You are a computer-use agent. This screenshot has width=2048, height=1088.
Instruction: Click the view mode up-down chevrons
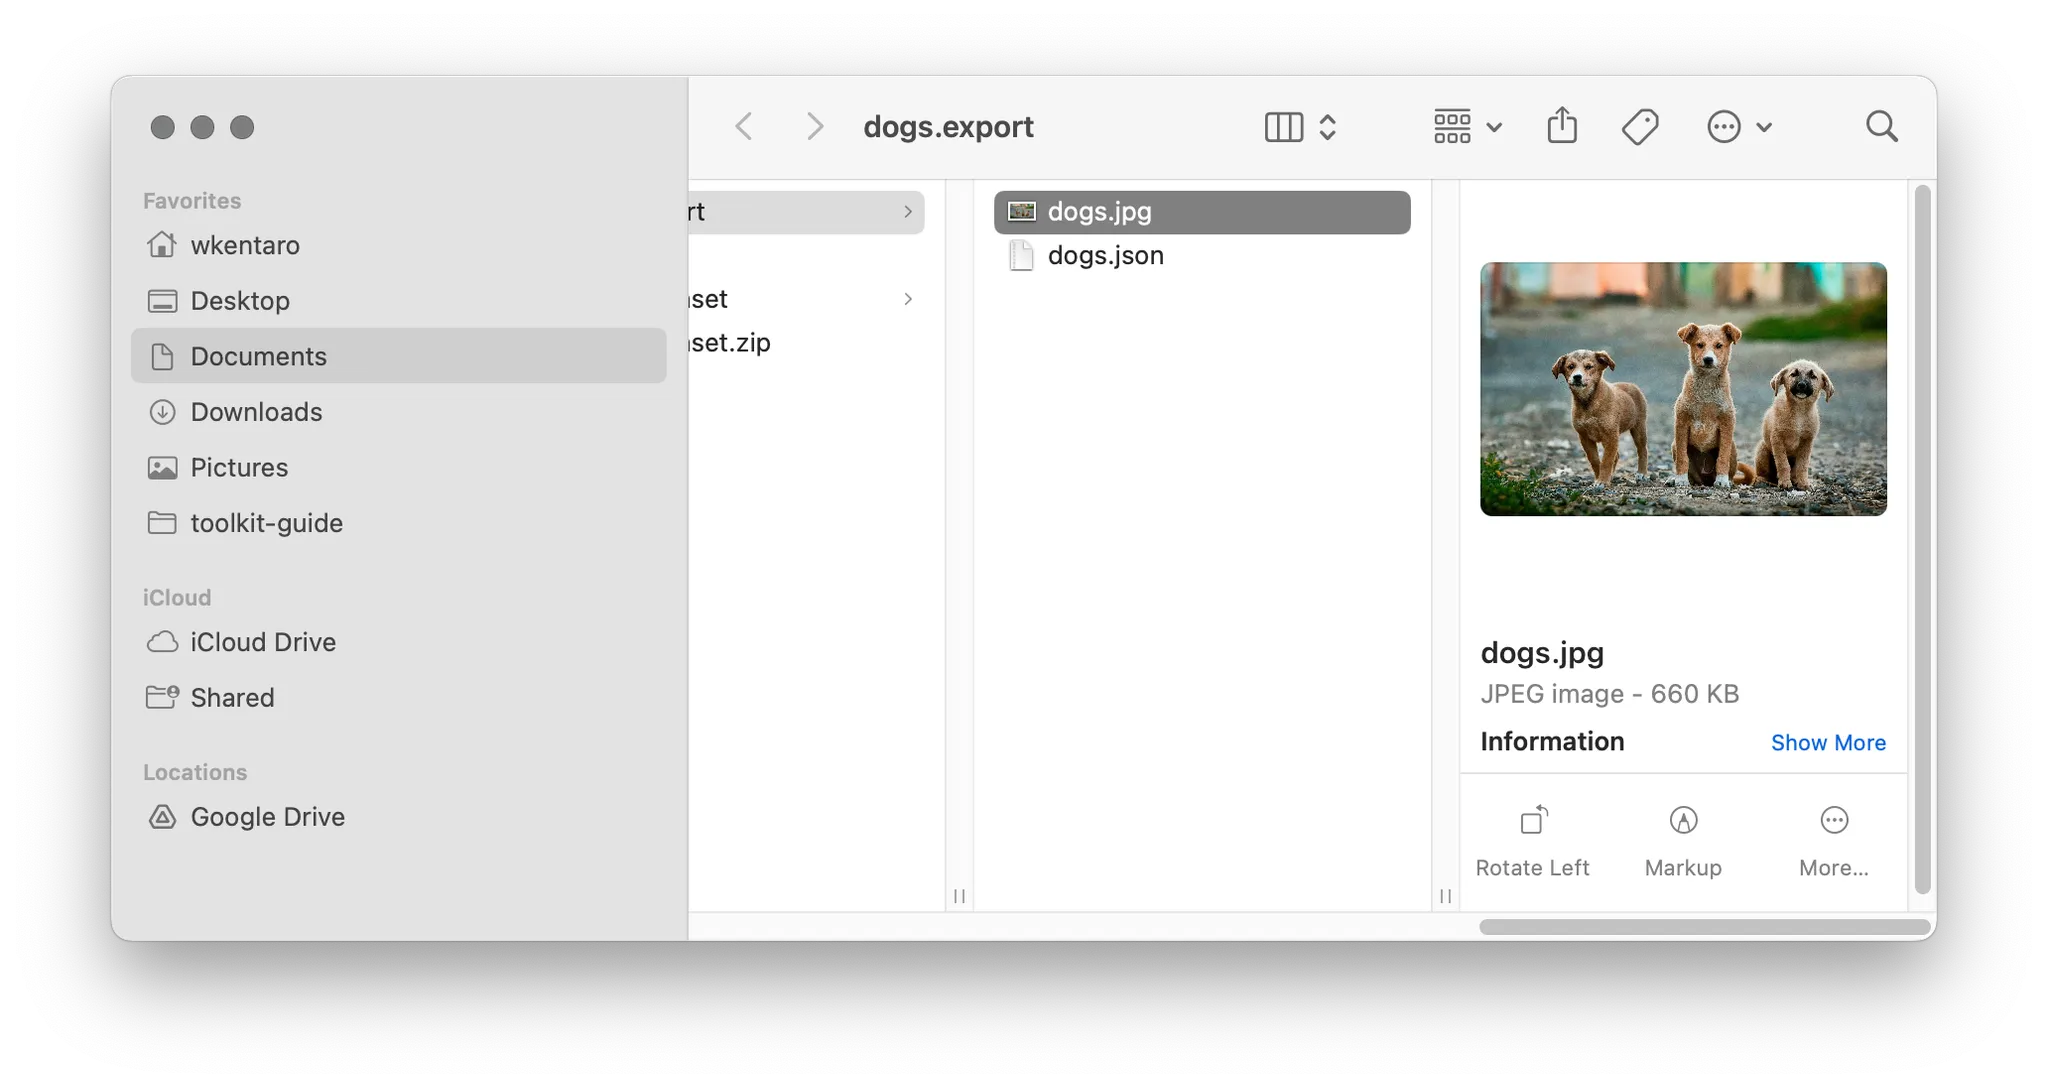1328,127
